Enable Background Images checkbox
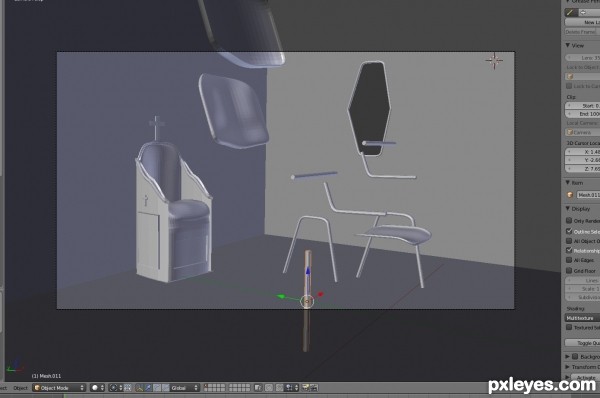This screenshot has height=398, width=600. [575, 357]
